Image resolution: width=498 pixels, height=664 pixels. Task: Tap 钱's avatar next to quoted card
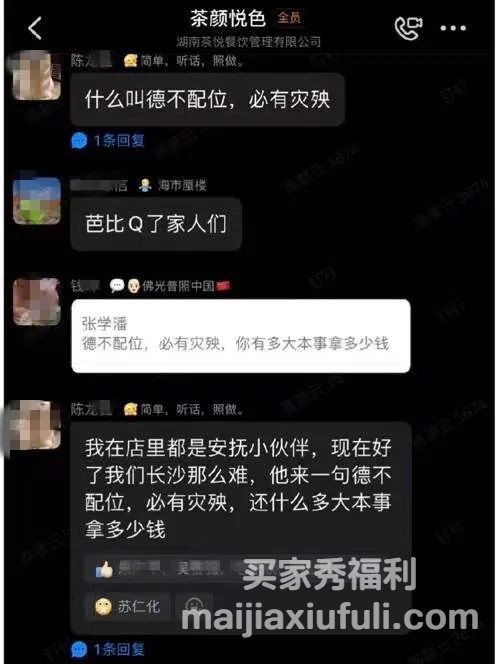coord(37,304)
